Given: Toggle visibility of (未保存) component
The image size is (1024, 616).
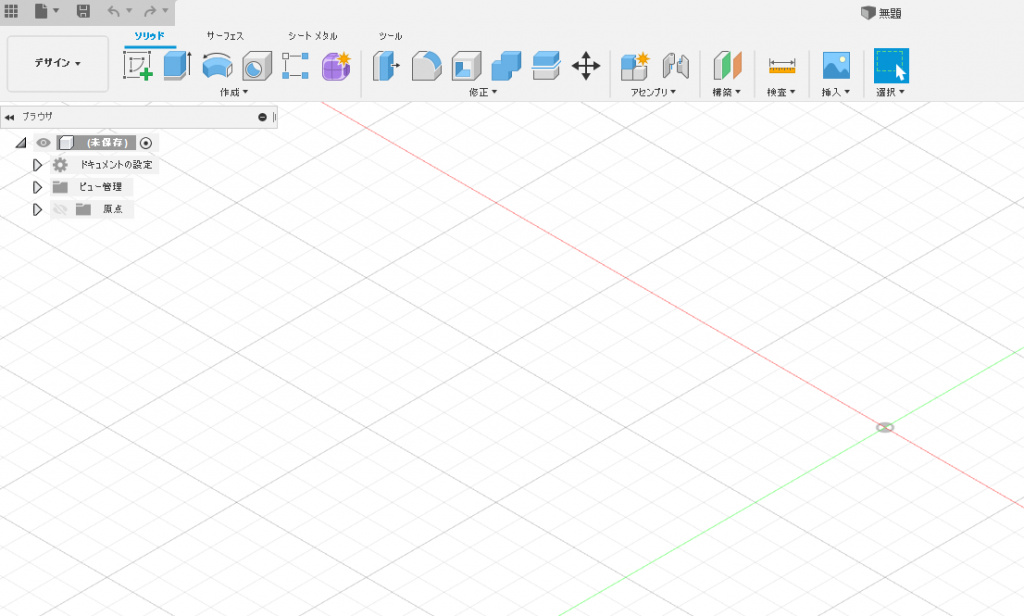Looking at the screenshot, I should click(43, 142).
